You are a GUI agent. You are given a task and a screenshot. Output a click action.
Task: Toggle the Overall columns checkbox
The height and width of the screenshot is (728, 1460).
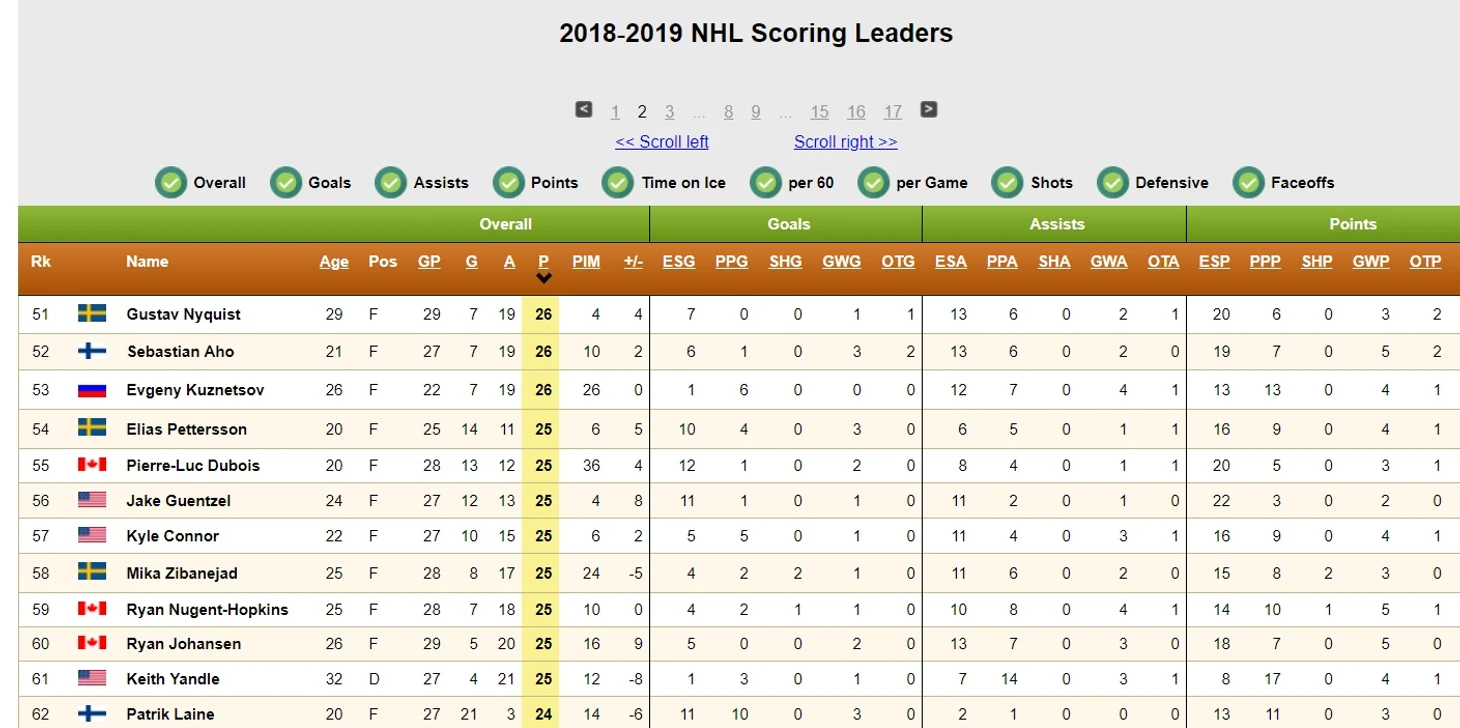tap(172, 183)
